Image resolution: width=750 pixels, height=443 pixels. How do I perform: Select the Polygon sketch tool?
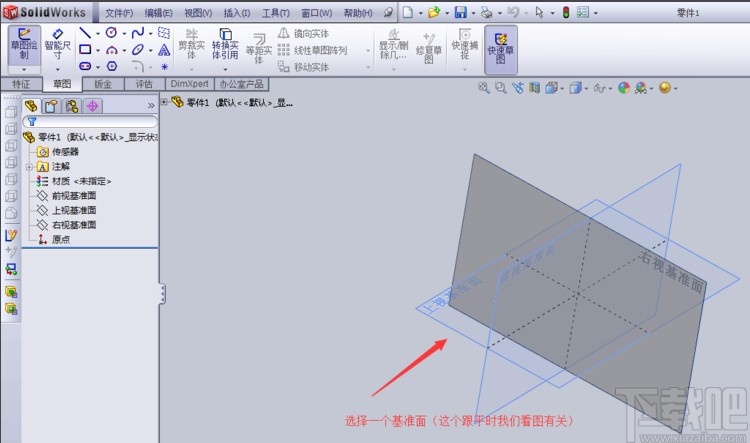(x=112, y=66)
